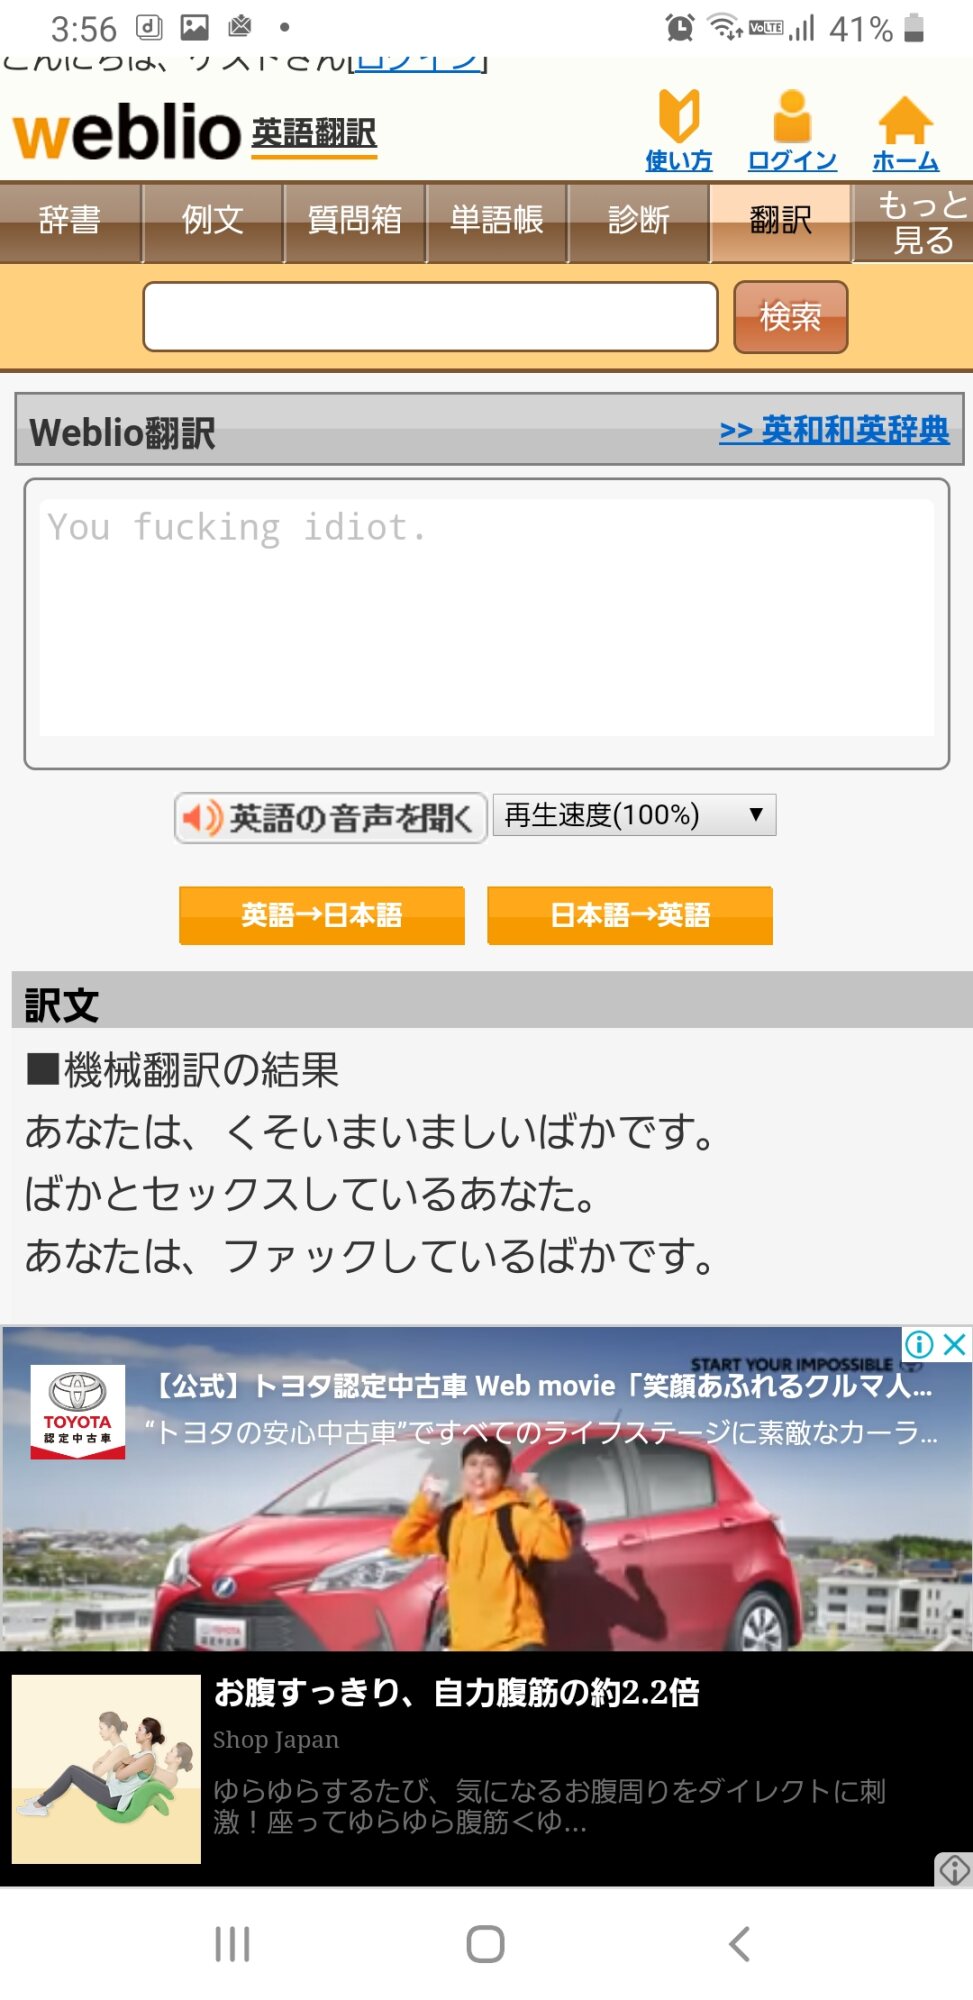The width and height of the screenshot is (973, 2000).
Task: Tap Android back navigation arrow
Action: click(739, 1944)
